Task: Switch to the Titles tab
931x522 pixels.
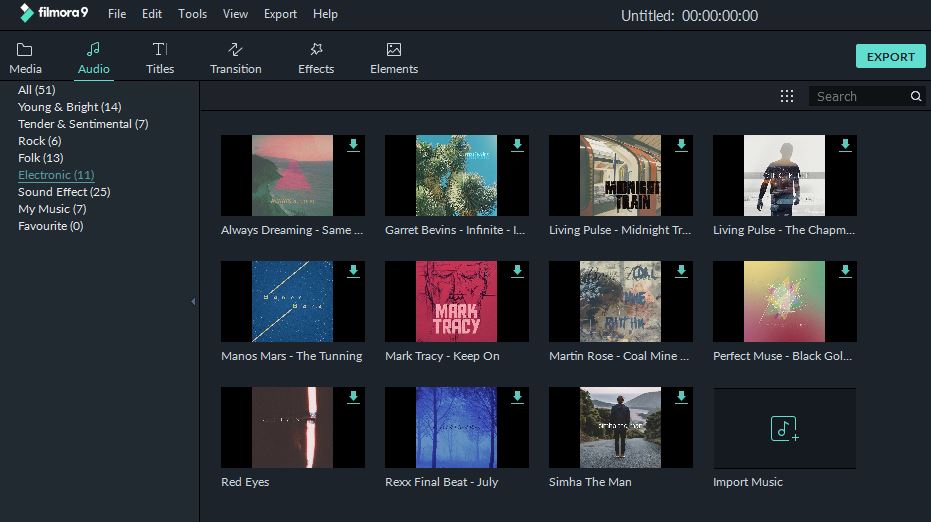Action: 160,58
